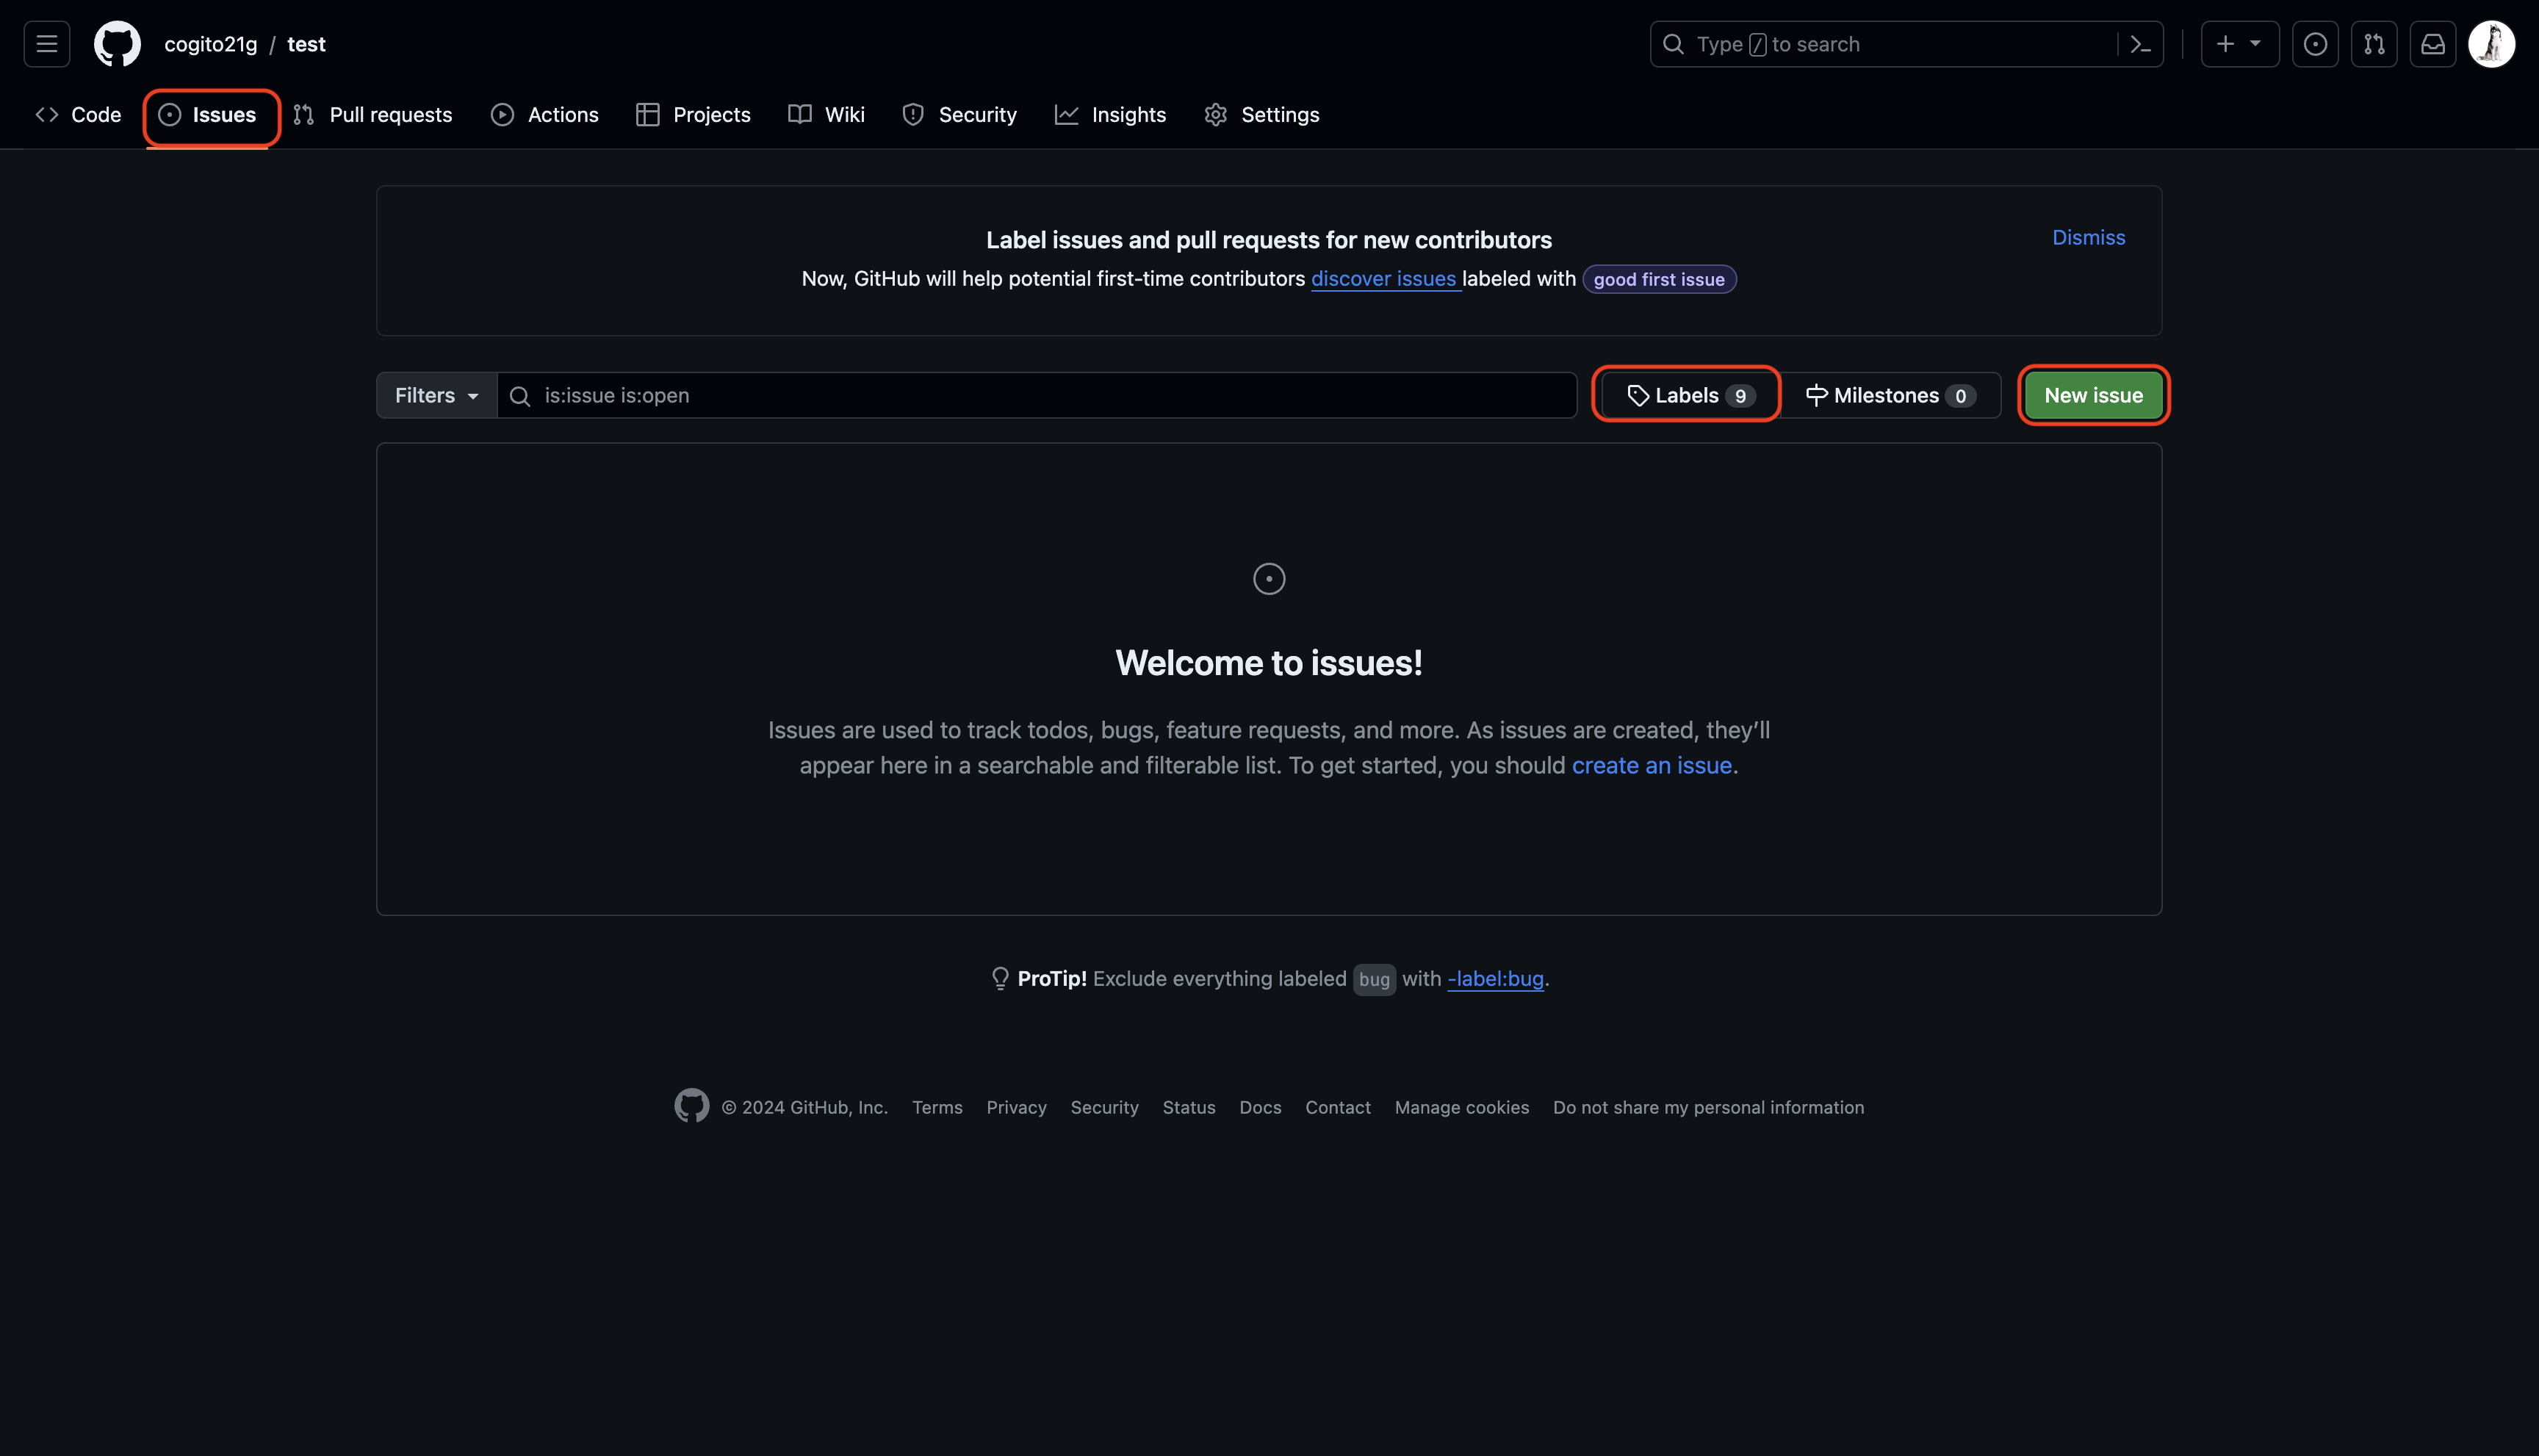Open the command palette icon
The width and height of the screenshot is (2539, 1456).
point(2140,44)
